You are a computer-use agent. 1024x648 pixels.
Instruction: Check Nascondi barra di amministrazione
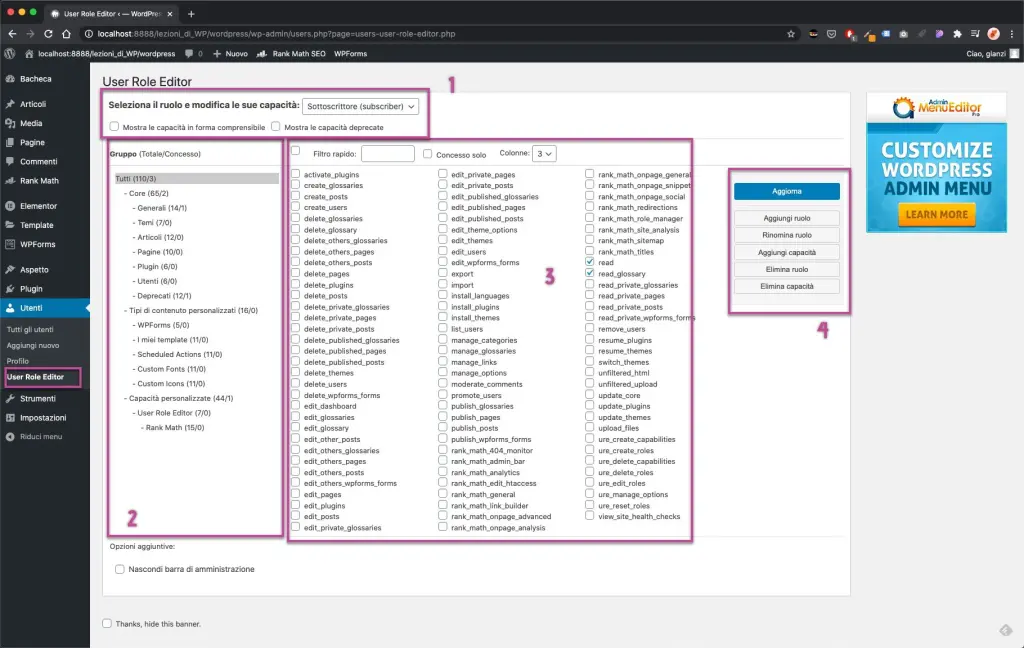point(120,569)
